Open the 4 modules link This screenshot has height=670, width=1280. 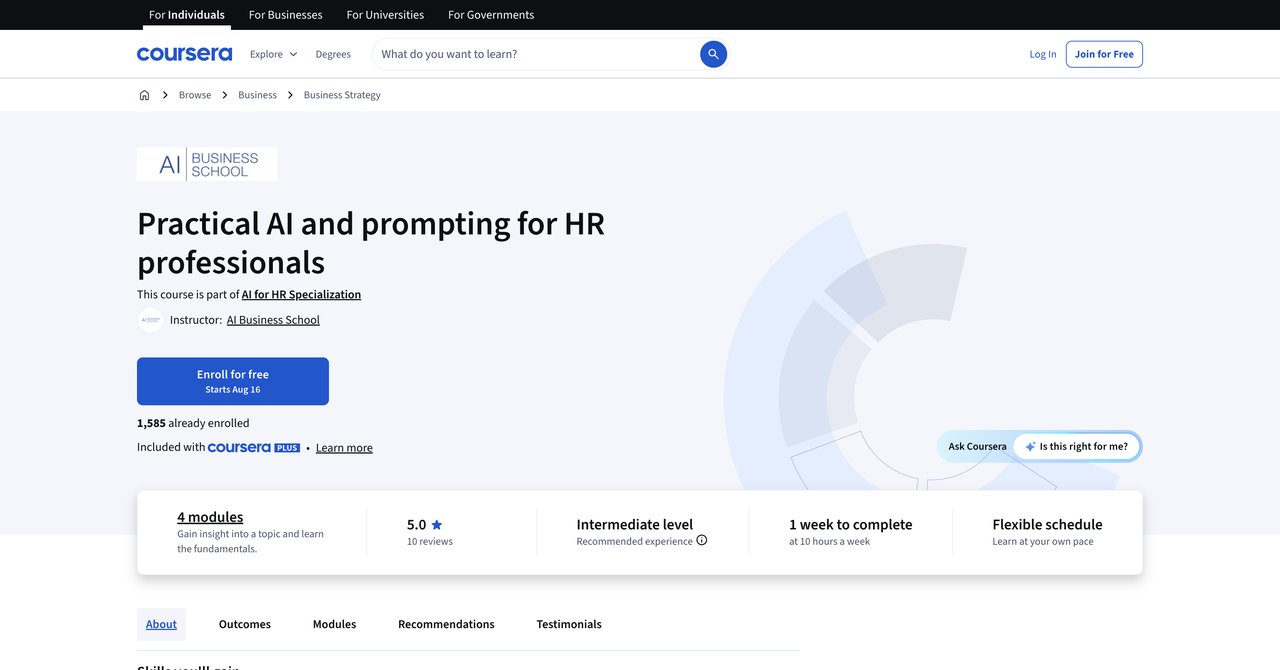[210, 517]
